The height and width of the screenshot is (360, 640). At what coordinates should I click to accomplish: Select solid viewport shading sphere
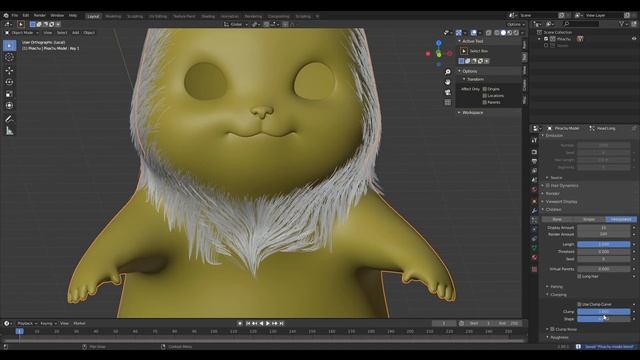[503, 33]
